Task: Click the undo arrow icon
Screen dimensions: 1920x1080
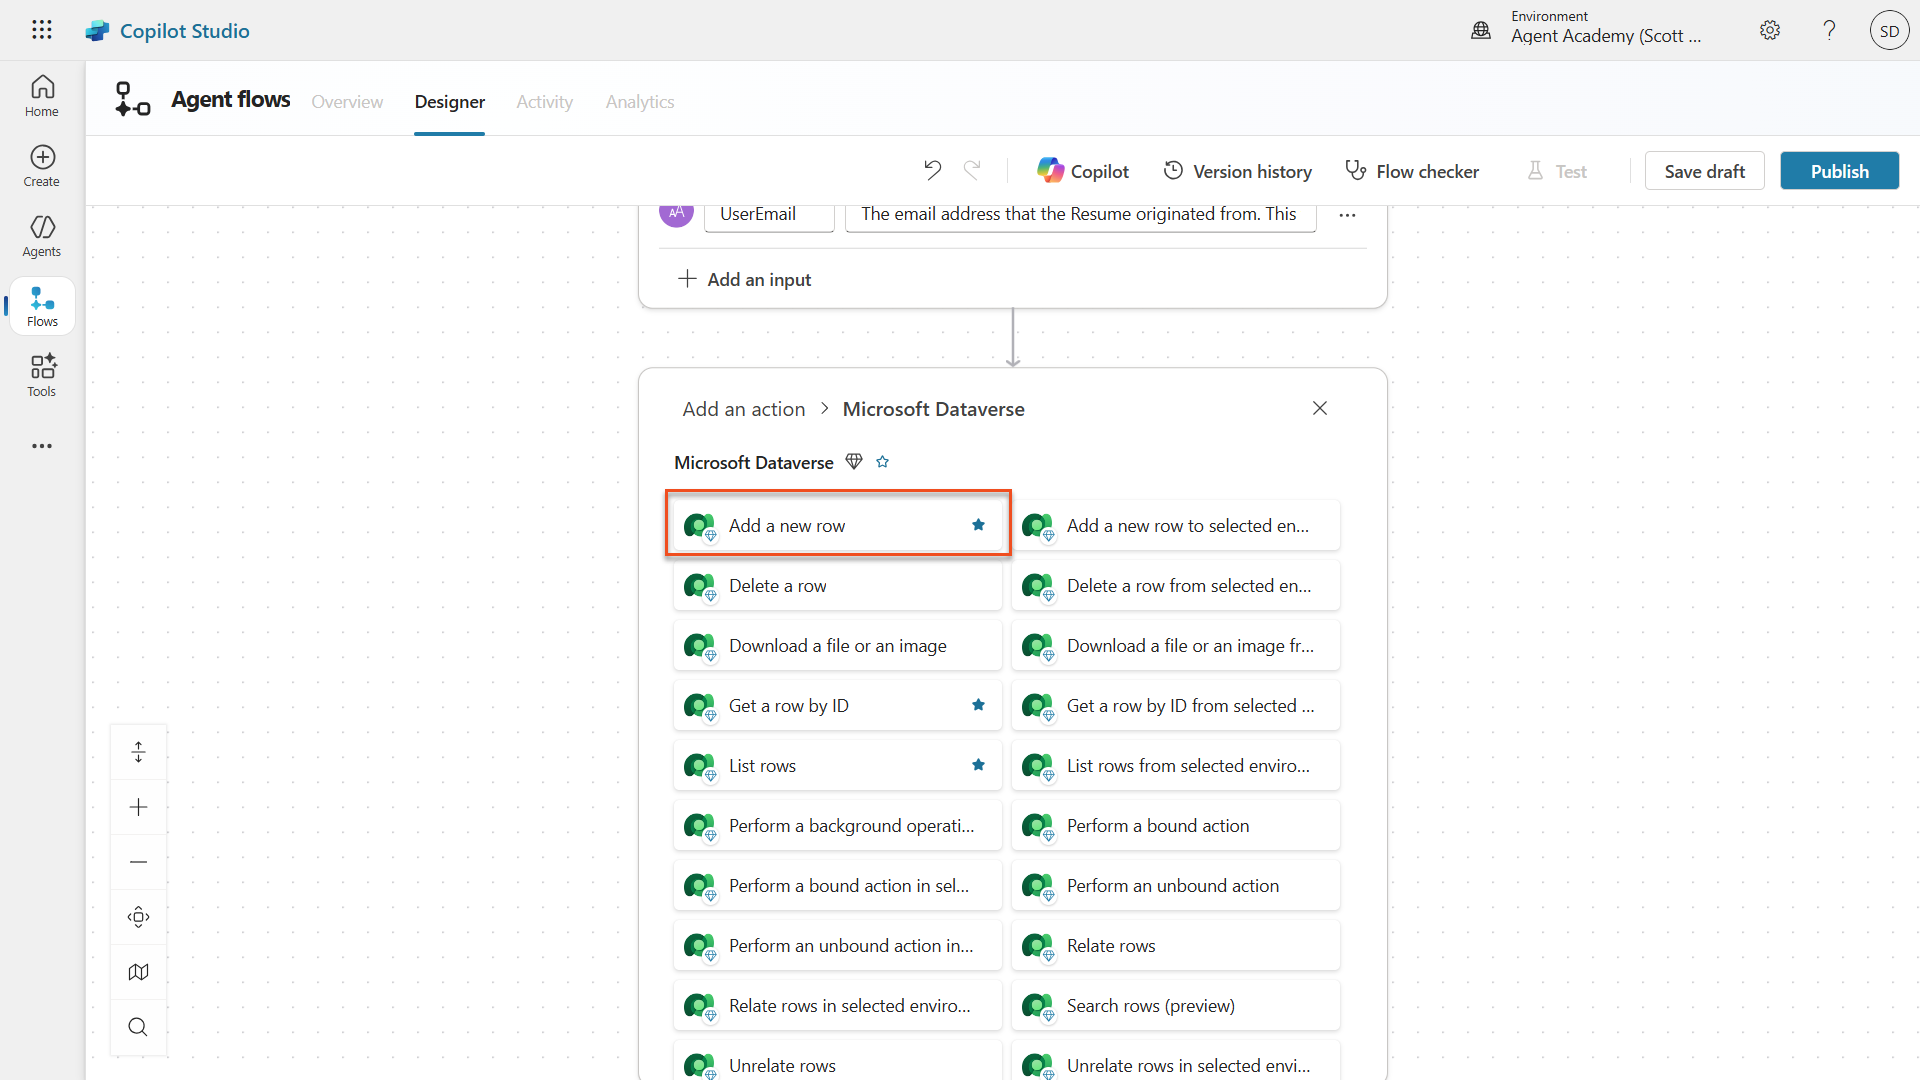Action: pyautogui.click(x=932, y=171)
